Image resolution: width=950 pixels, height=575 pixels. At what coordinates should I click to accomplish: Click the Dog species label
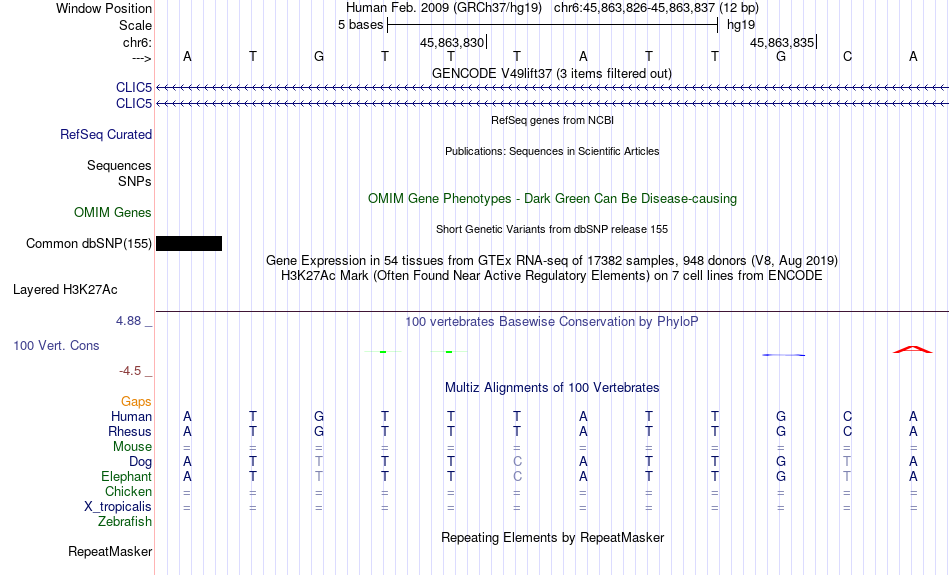[141, 462]
